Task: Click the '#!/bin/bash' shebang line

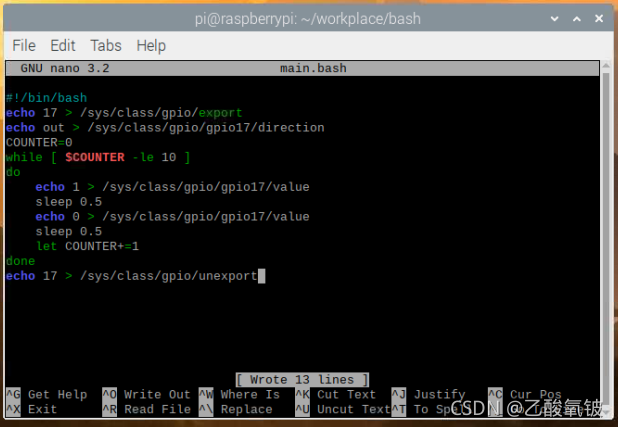Action: (x=47, y=98)
